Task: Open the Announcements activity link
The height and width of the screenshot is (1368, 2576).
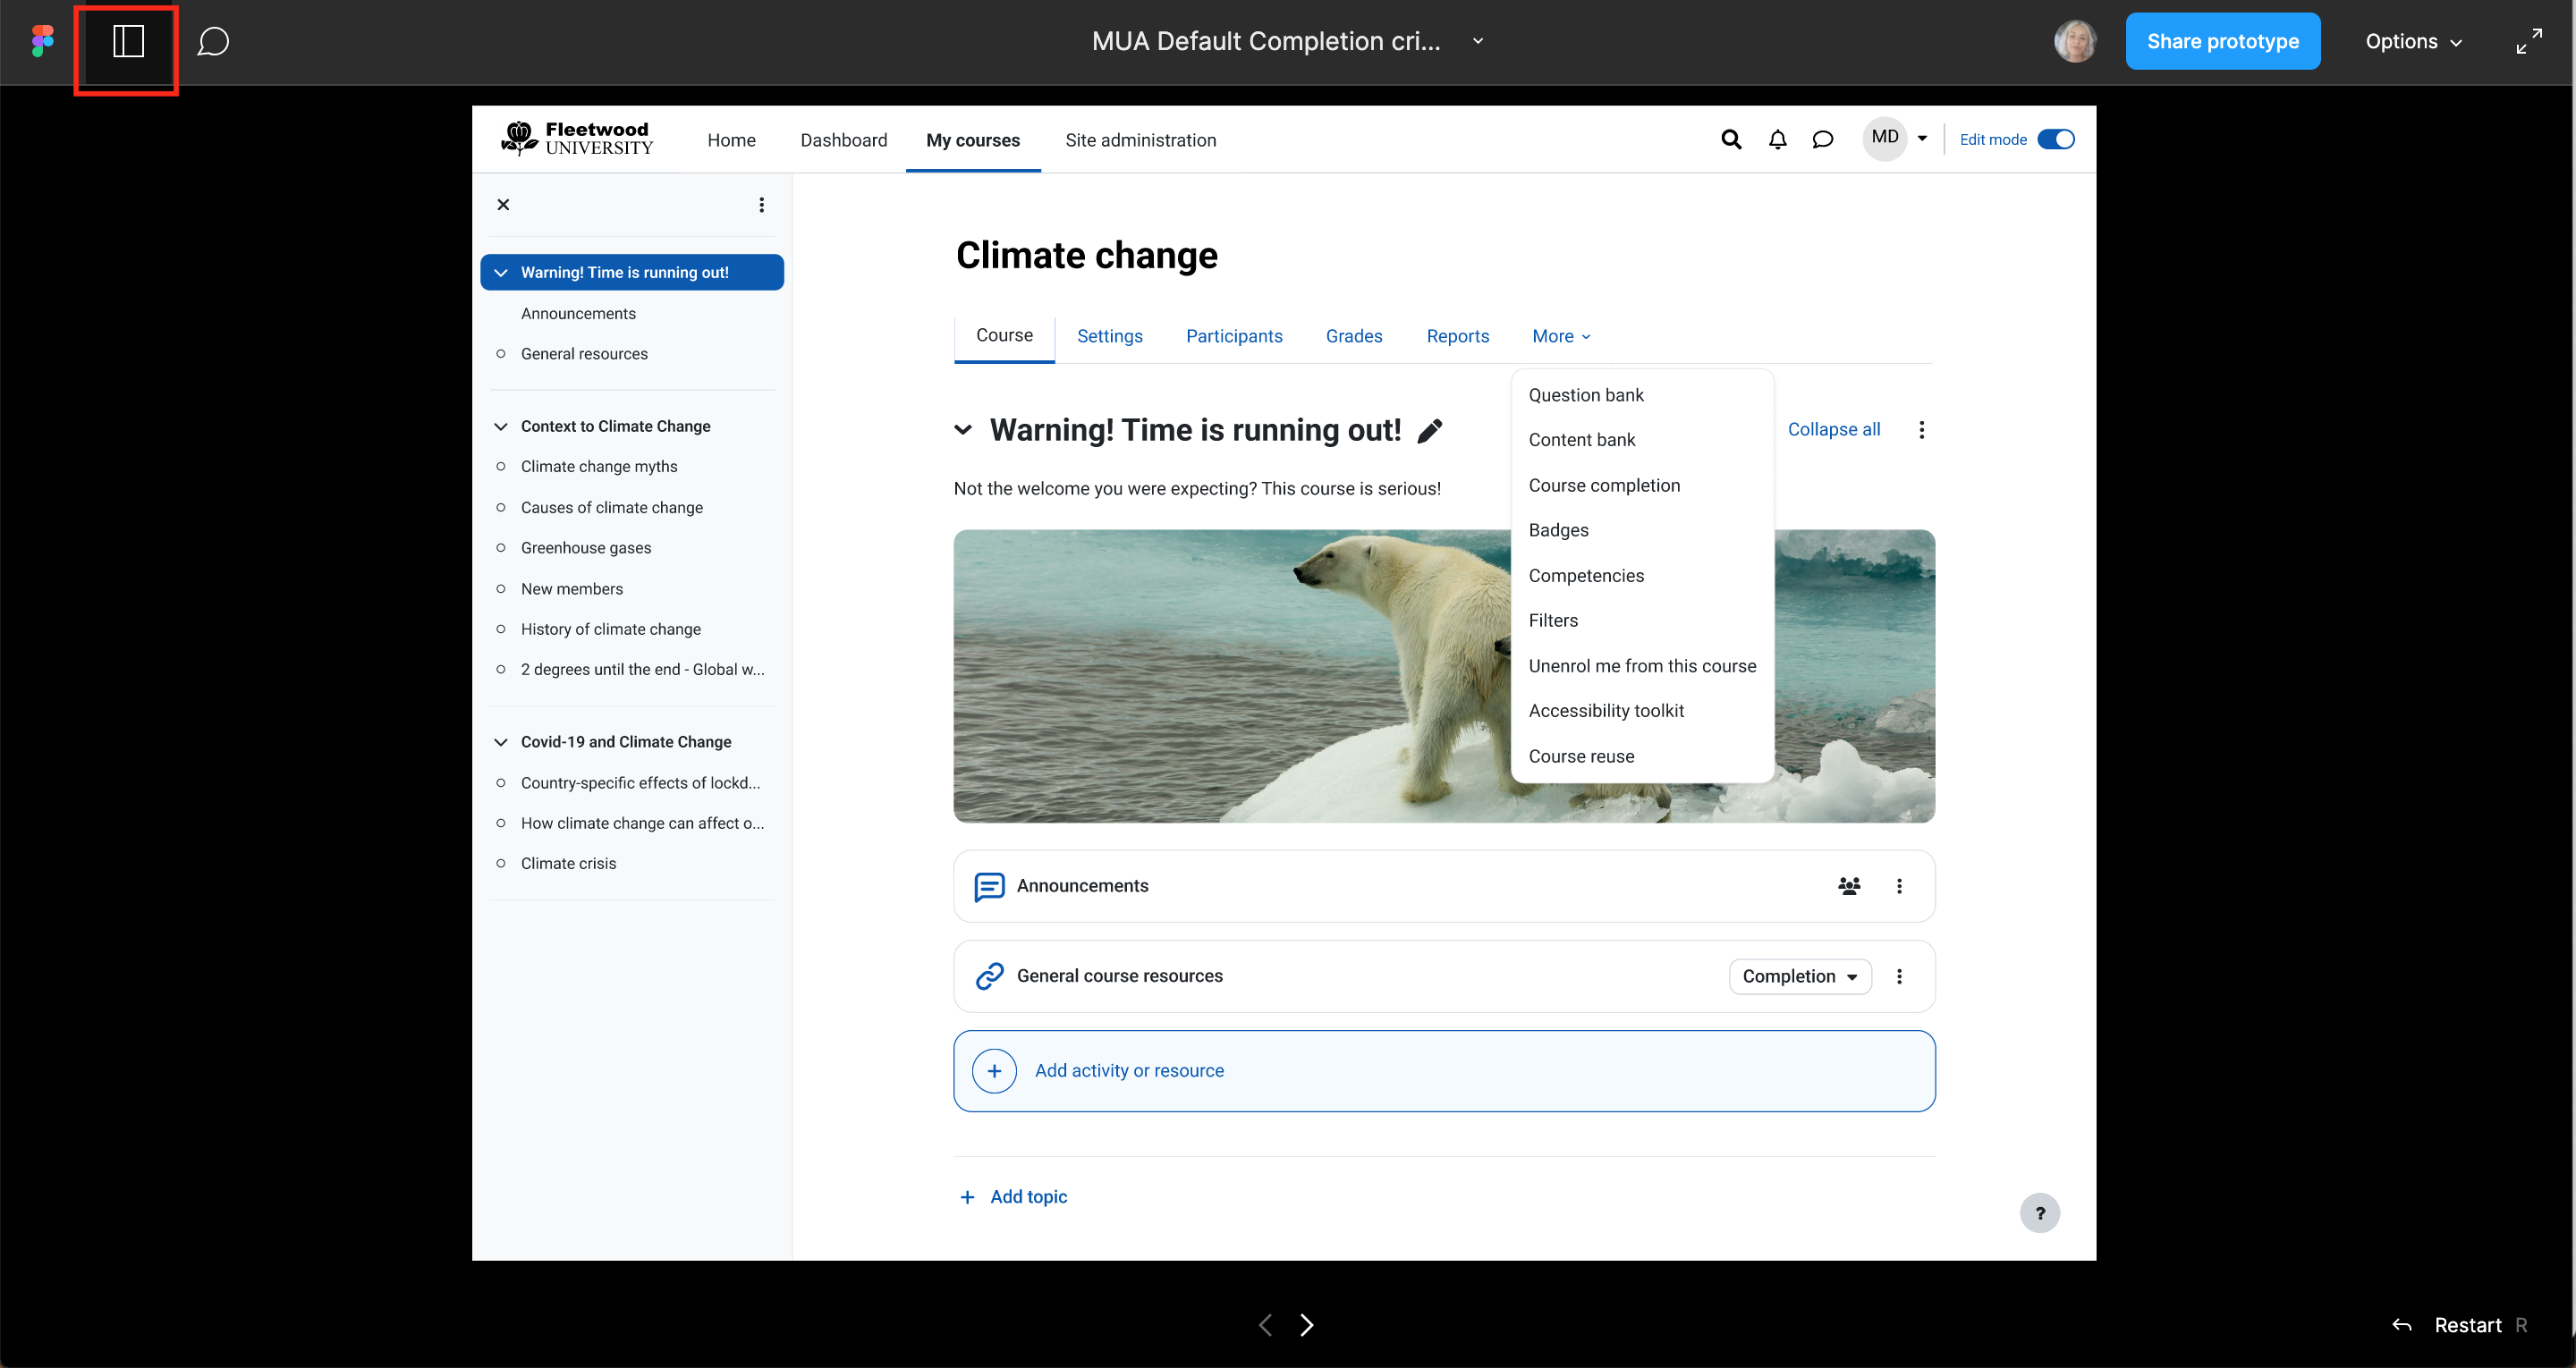Action: point(1082,886)
